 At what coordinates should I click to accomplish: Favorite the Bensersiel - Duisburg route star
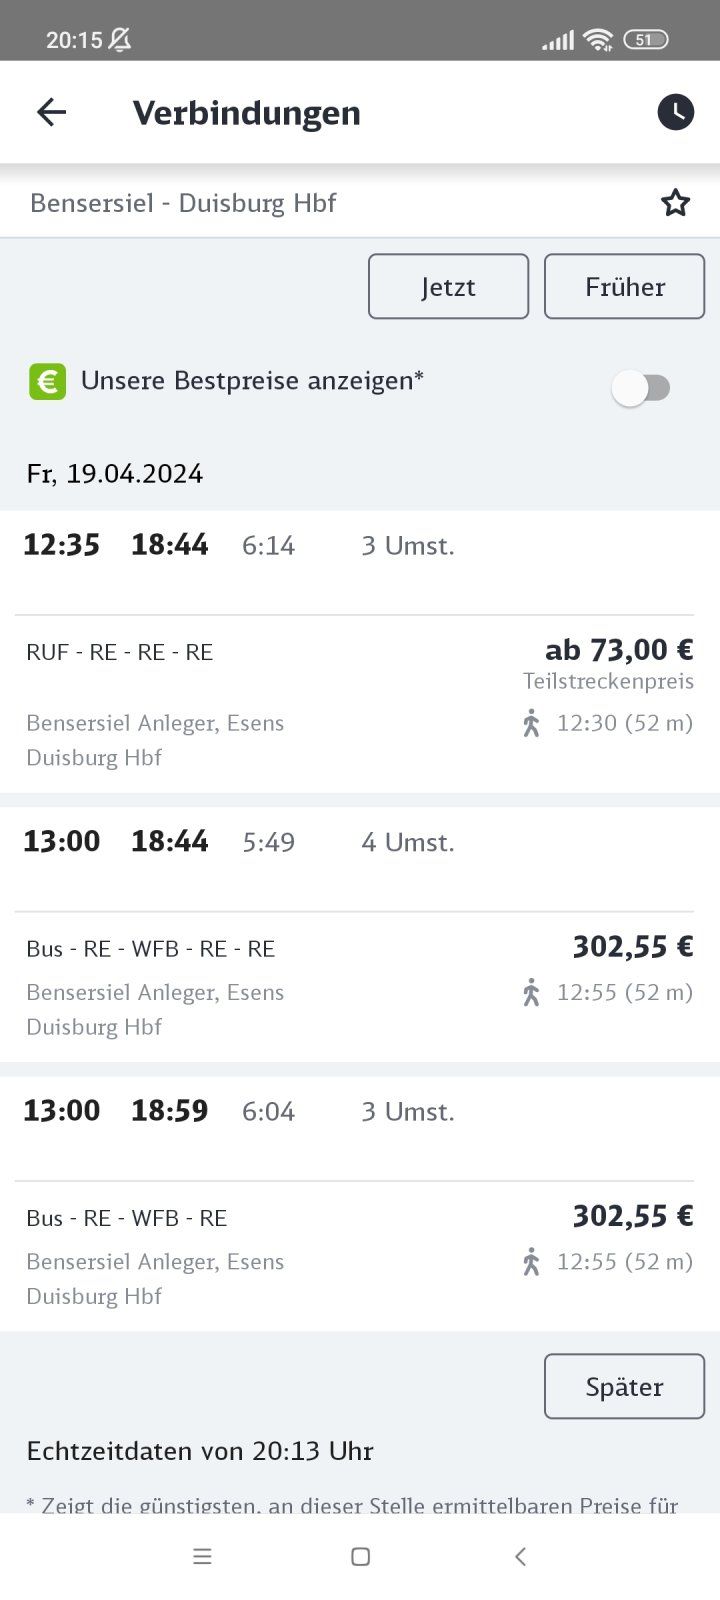click(675, 203)
